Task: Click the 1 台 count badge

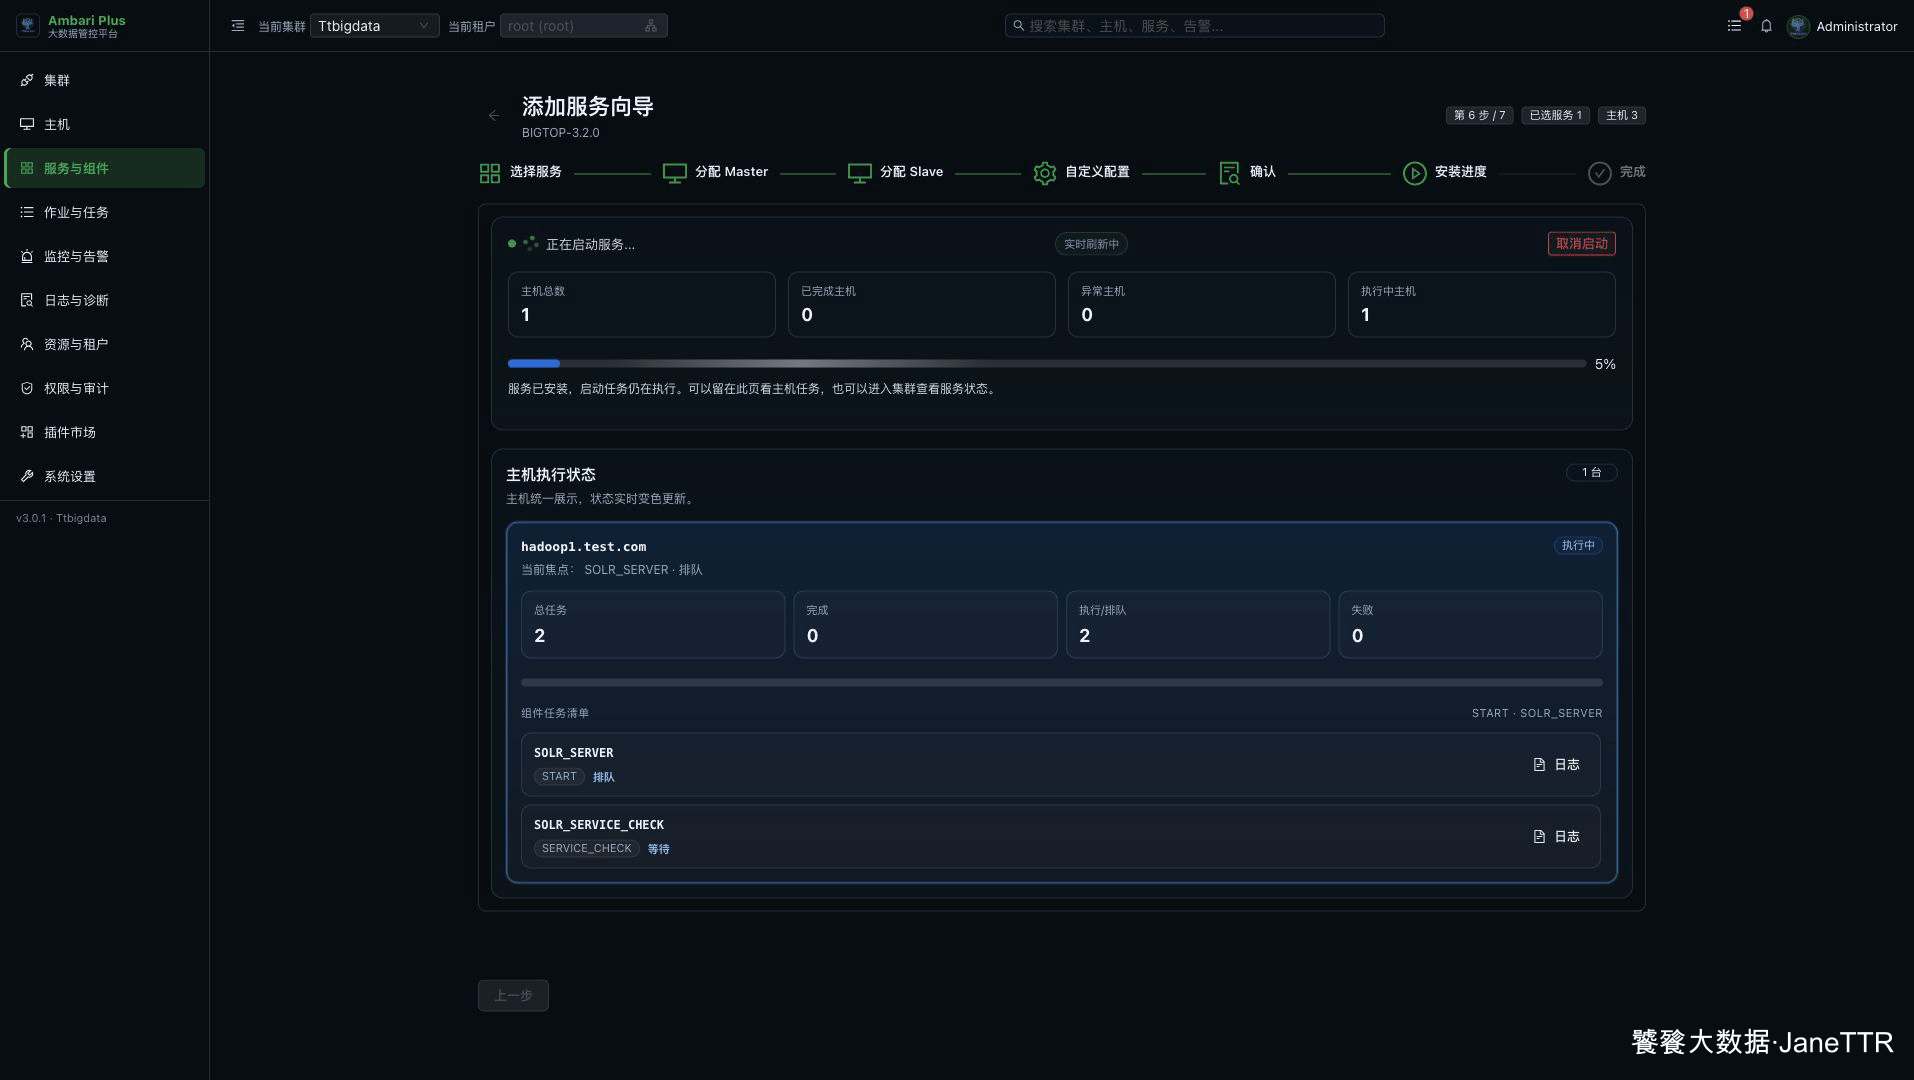Action: [x=1591, y=473]
